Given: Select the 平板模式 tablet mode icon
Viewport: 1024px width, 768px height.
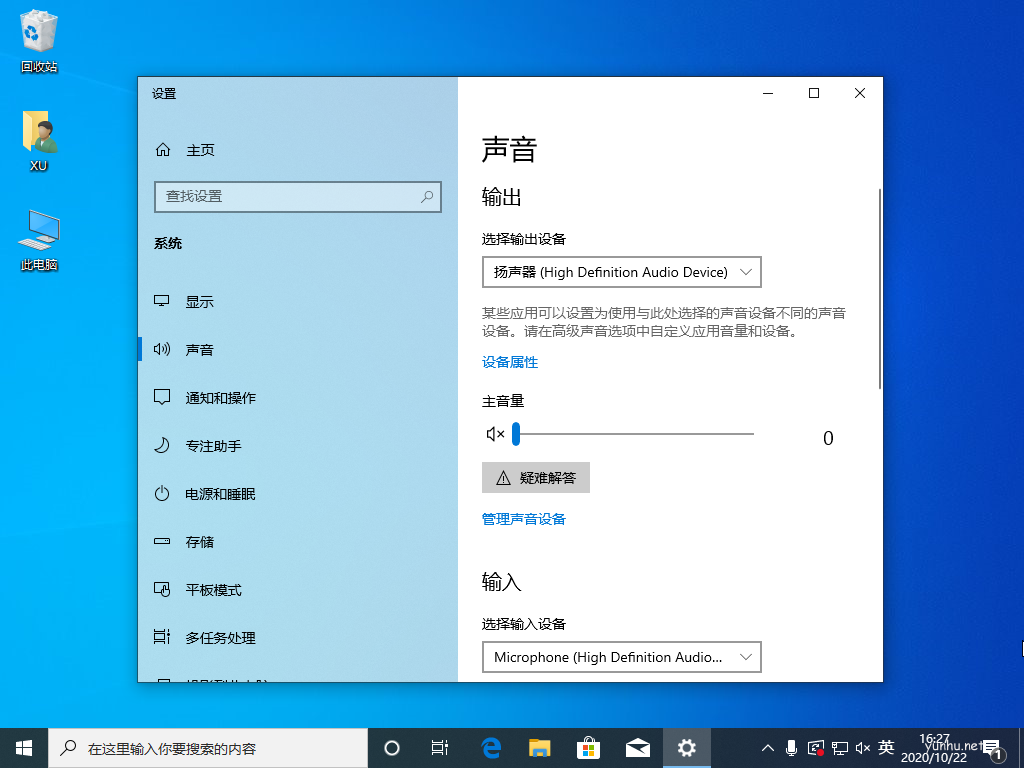Looking at the screenshot, I should coord(162,589).
